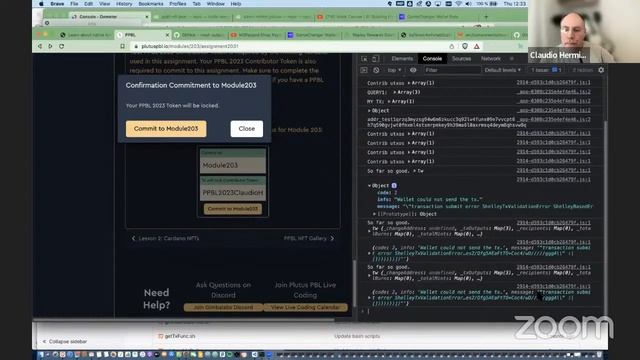Close the PPBL browser tab

coord(167,35)
